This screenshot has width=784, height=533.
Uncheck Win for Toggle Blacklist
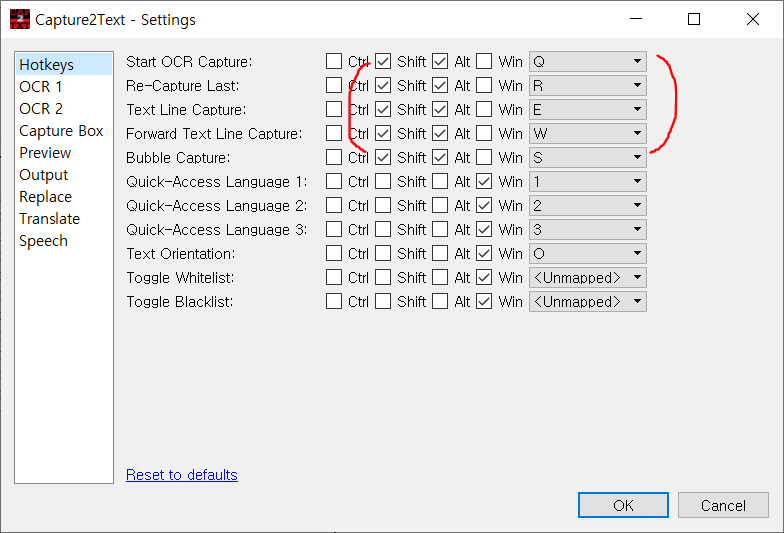coord(484,301)
